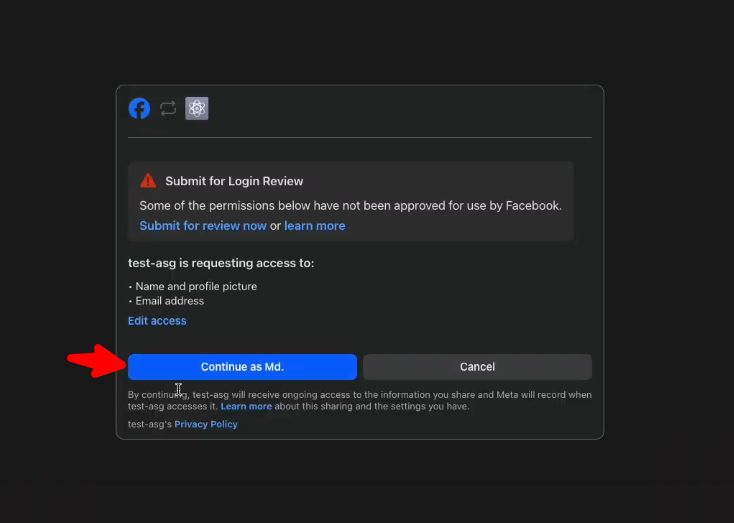734x523 pixels.
Task: Select the Submit for Login Review heading
Action: click(234, 181)
